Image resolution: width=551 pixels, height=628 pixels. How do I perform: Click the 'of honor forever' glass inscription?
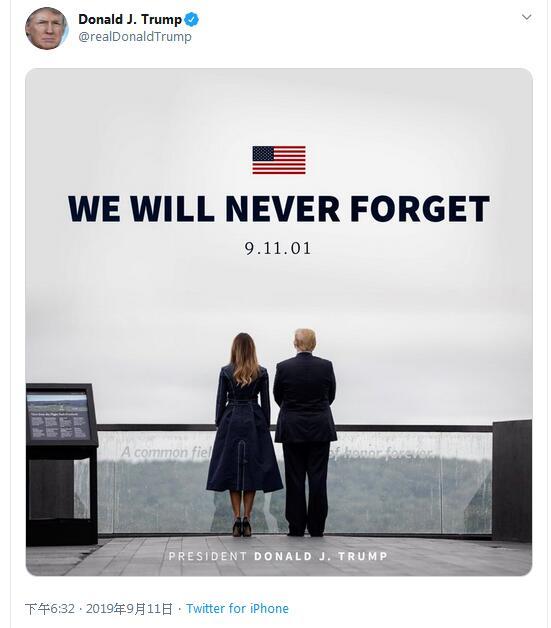click(x=381, y=453)
